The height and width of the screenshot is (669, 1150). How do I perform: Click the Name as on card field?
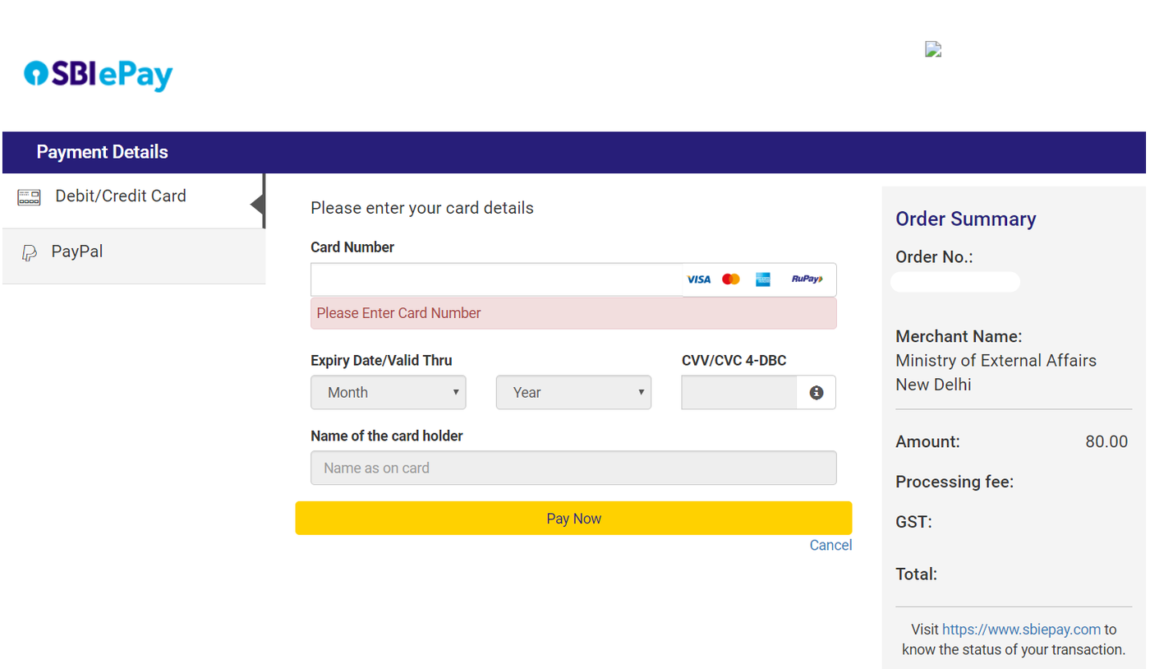(574, 468)
